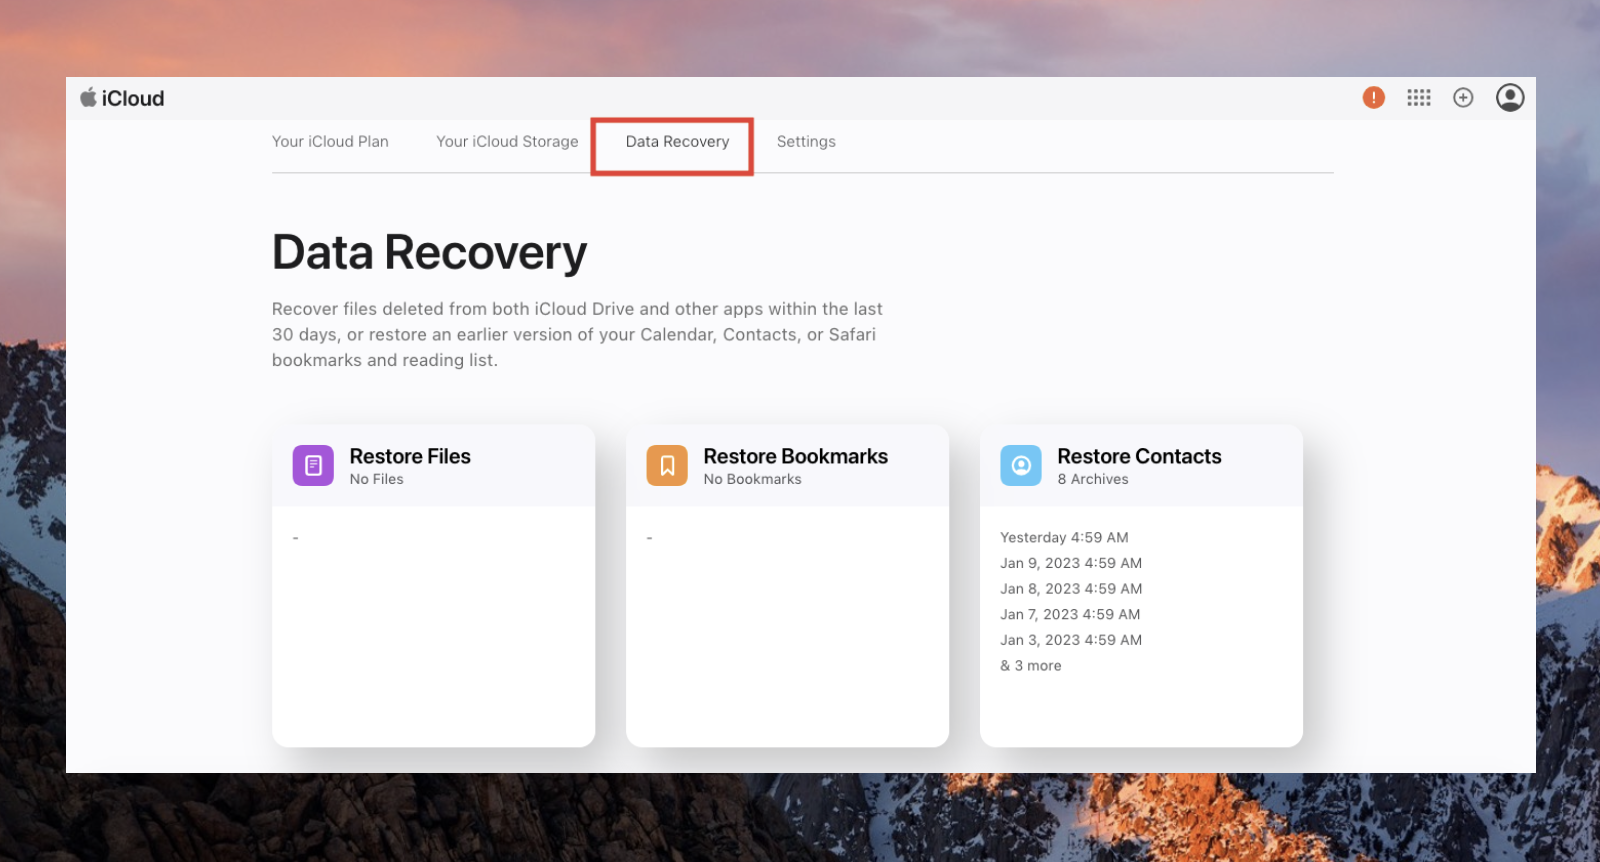The image size is (1600, 862).
Task: Switch to Your iCloud Plan tab
Action: tap(330, 142)
